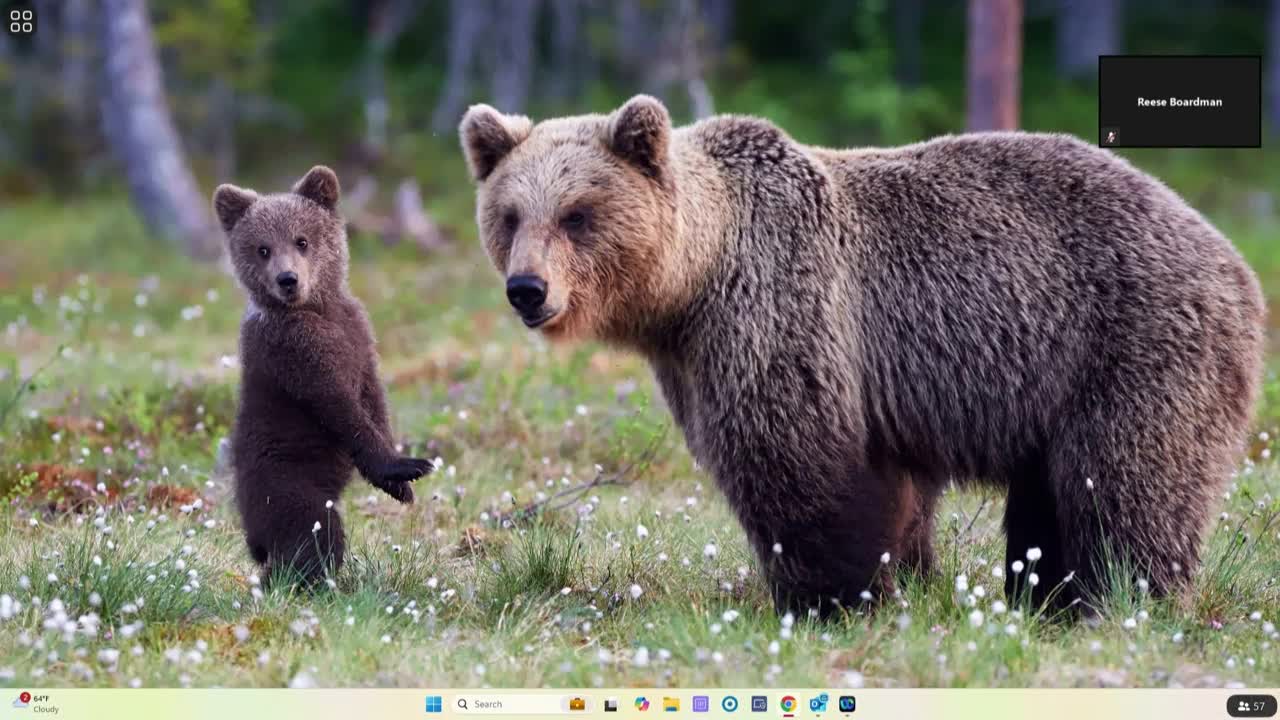Click the red notification badge on weather

(x=25, y=697)
